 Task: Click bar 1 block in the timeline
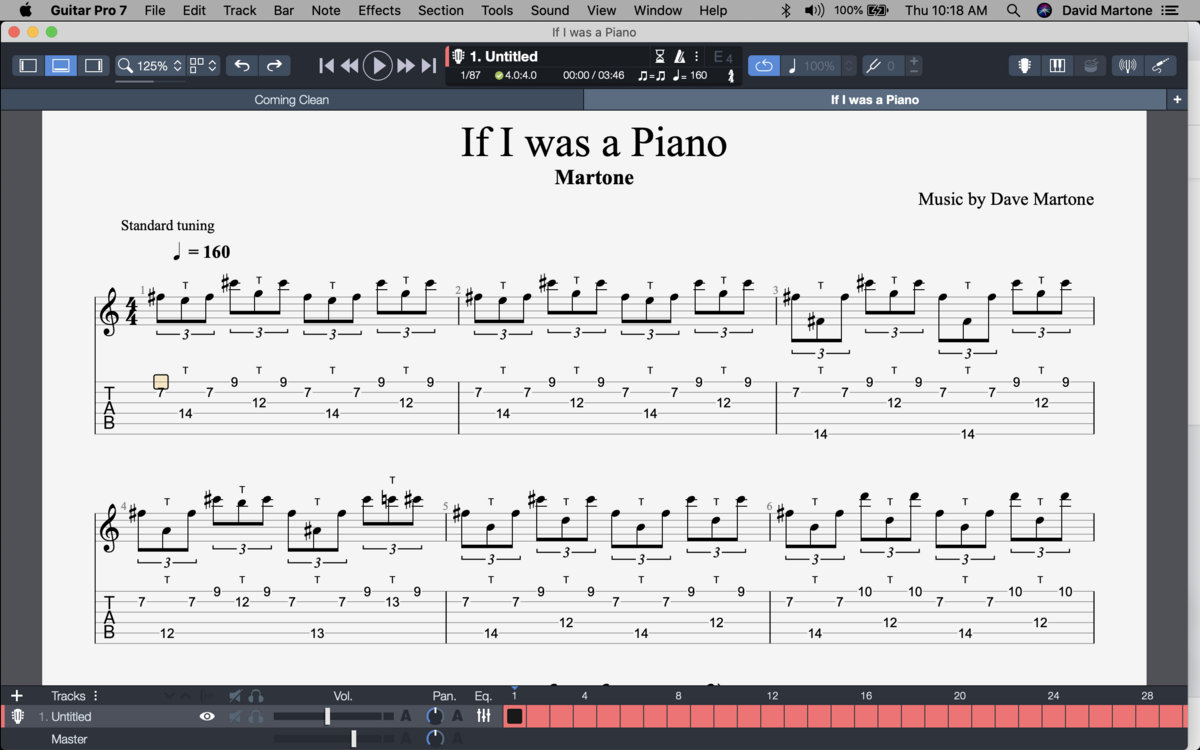[514, 716]
